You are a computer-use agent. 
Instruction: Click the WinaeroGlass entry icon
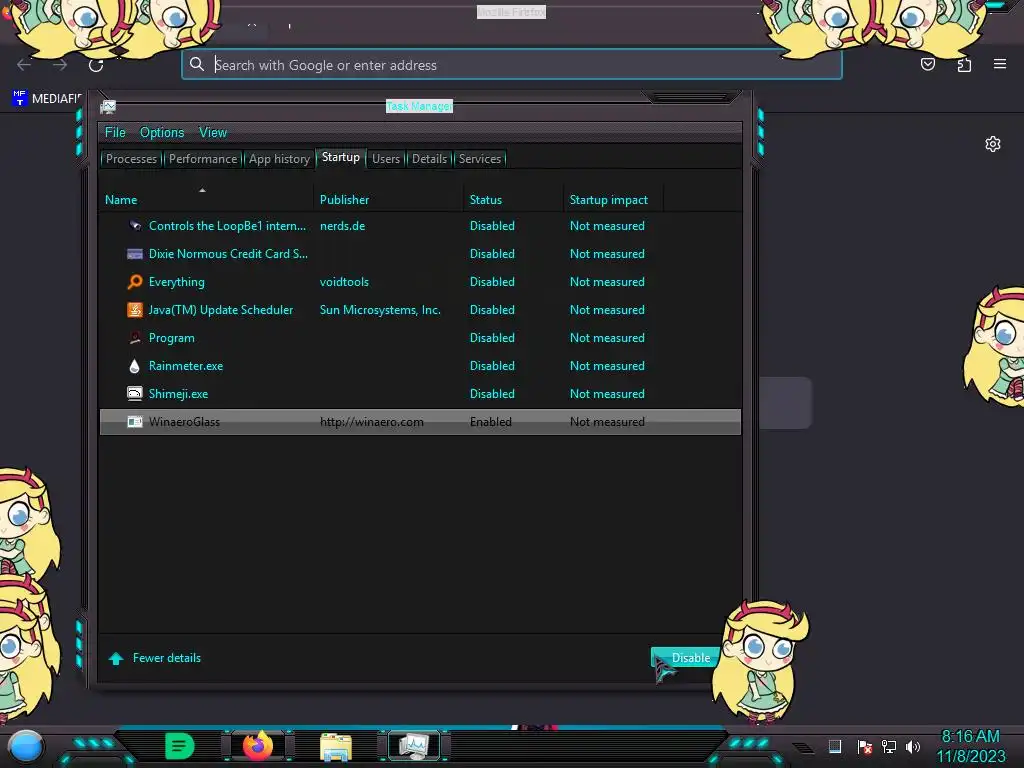point(135,422)
